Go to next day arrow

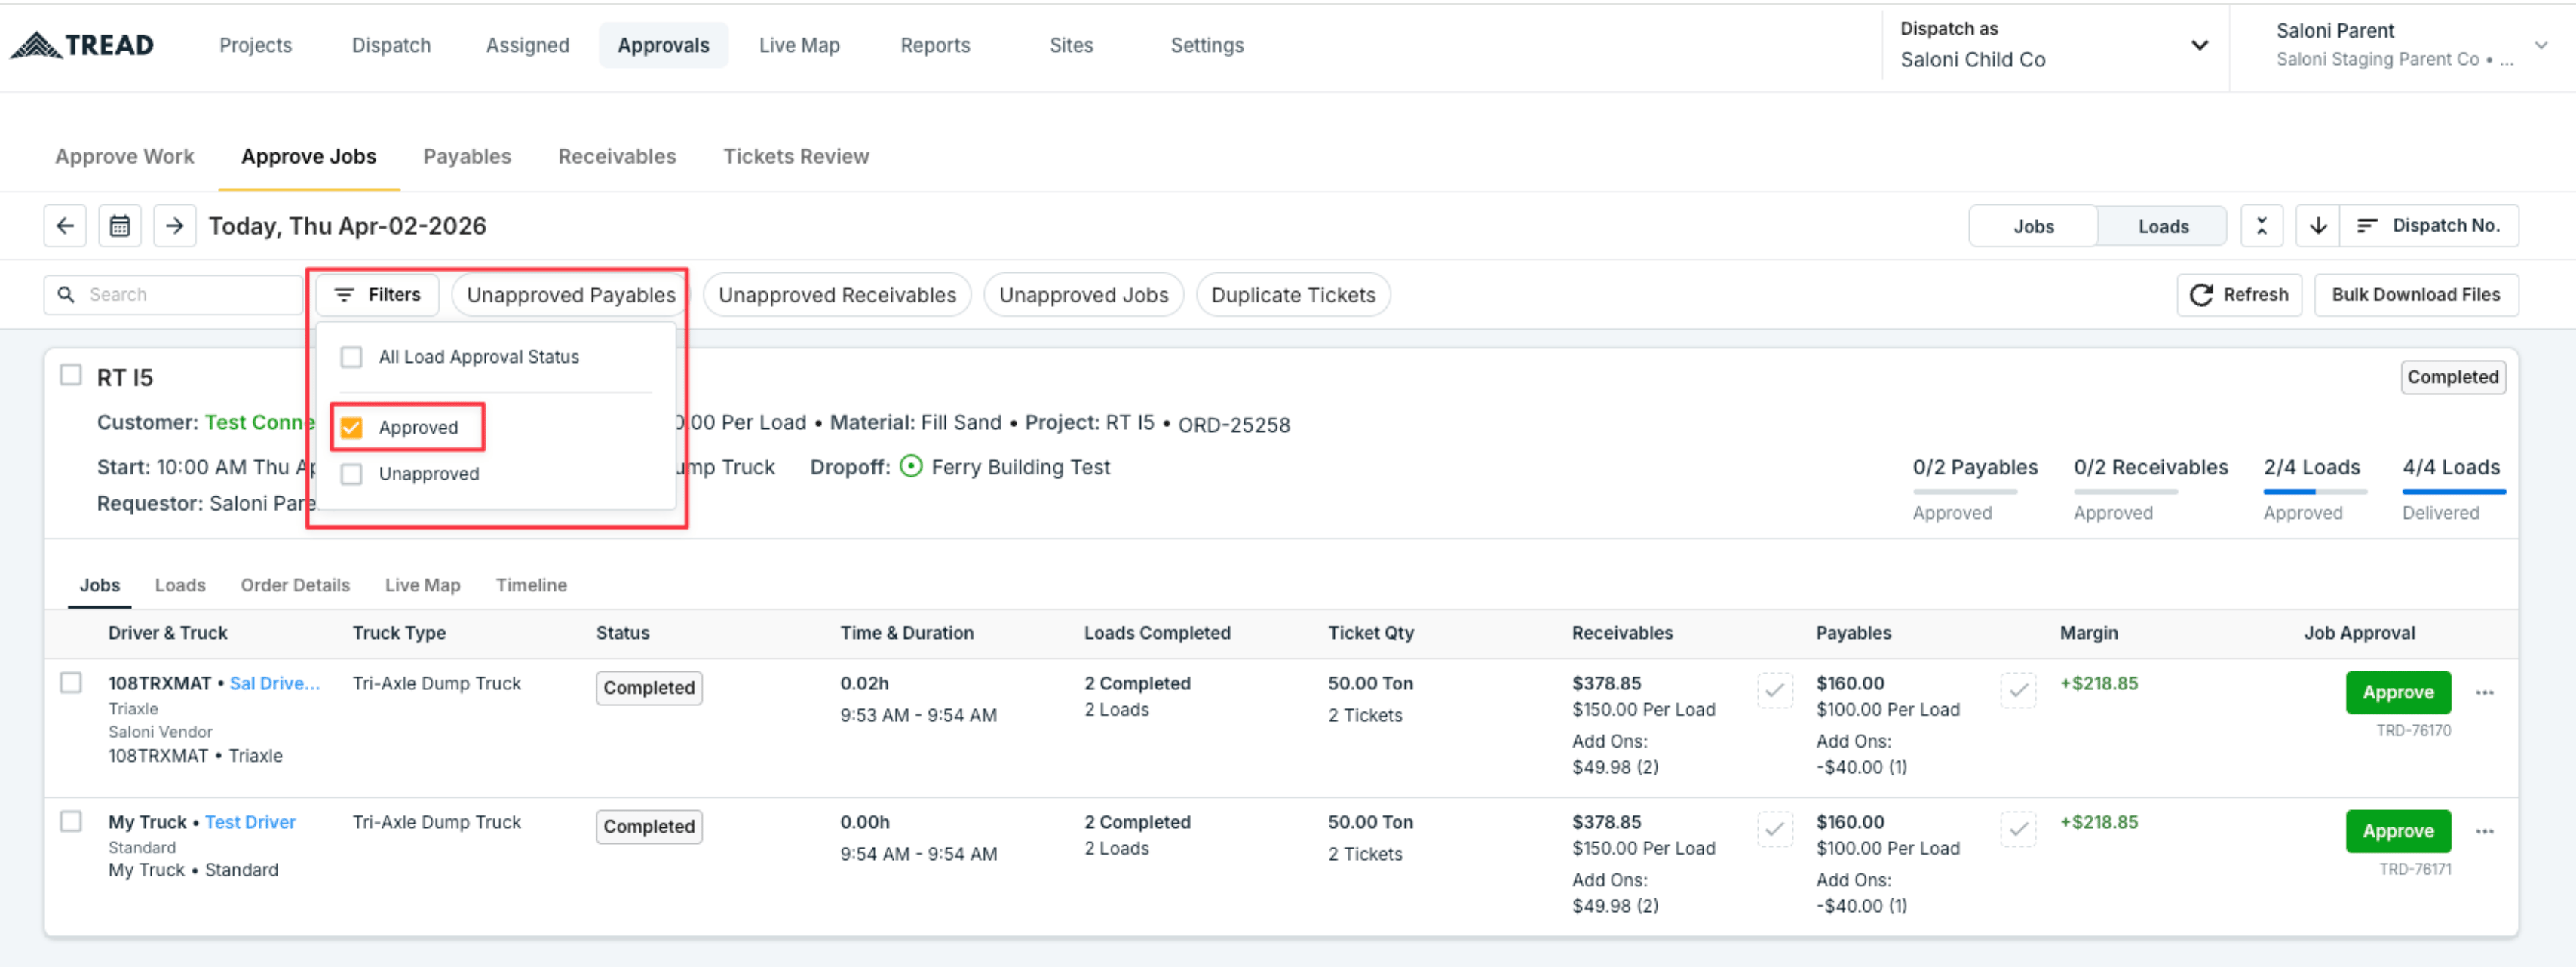click(175, 226)
